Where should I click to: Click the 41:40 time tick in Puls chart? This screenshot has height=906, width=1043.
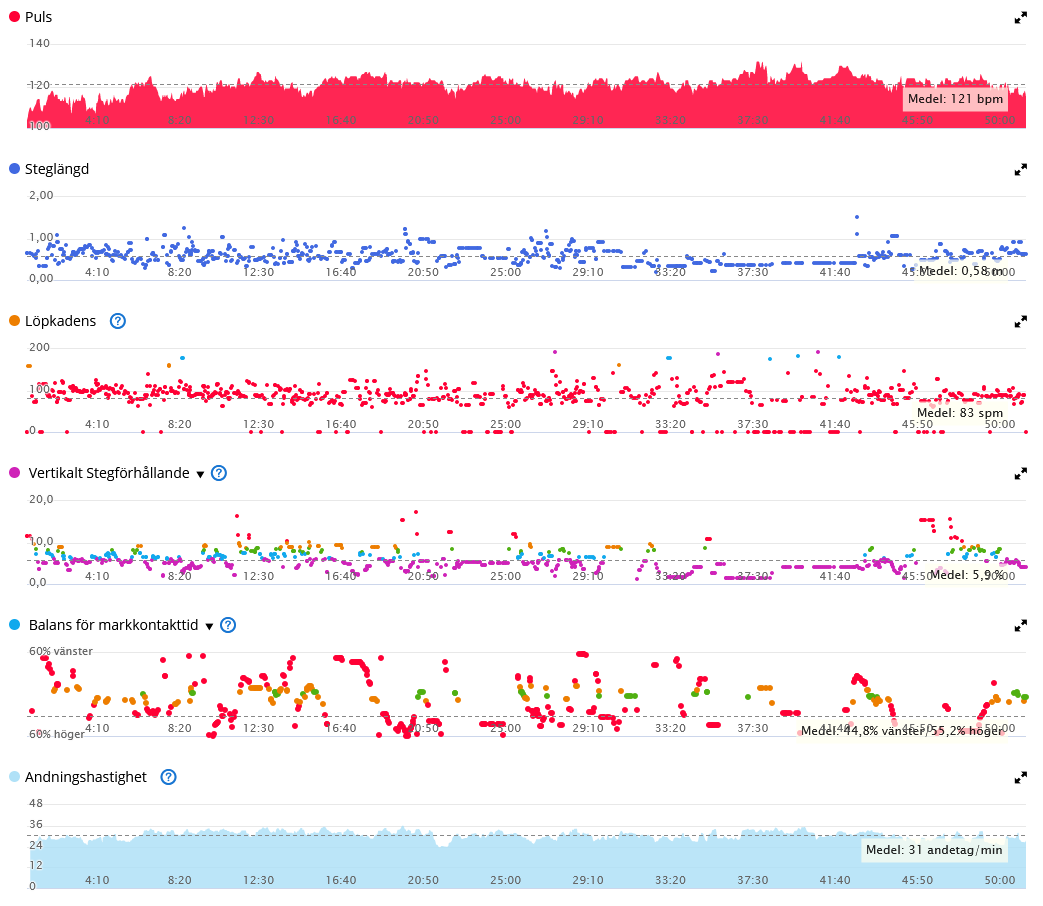pos(835,120)
